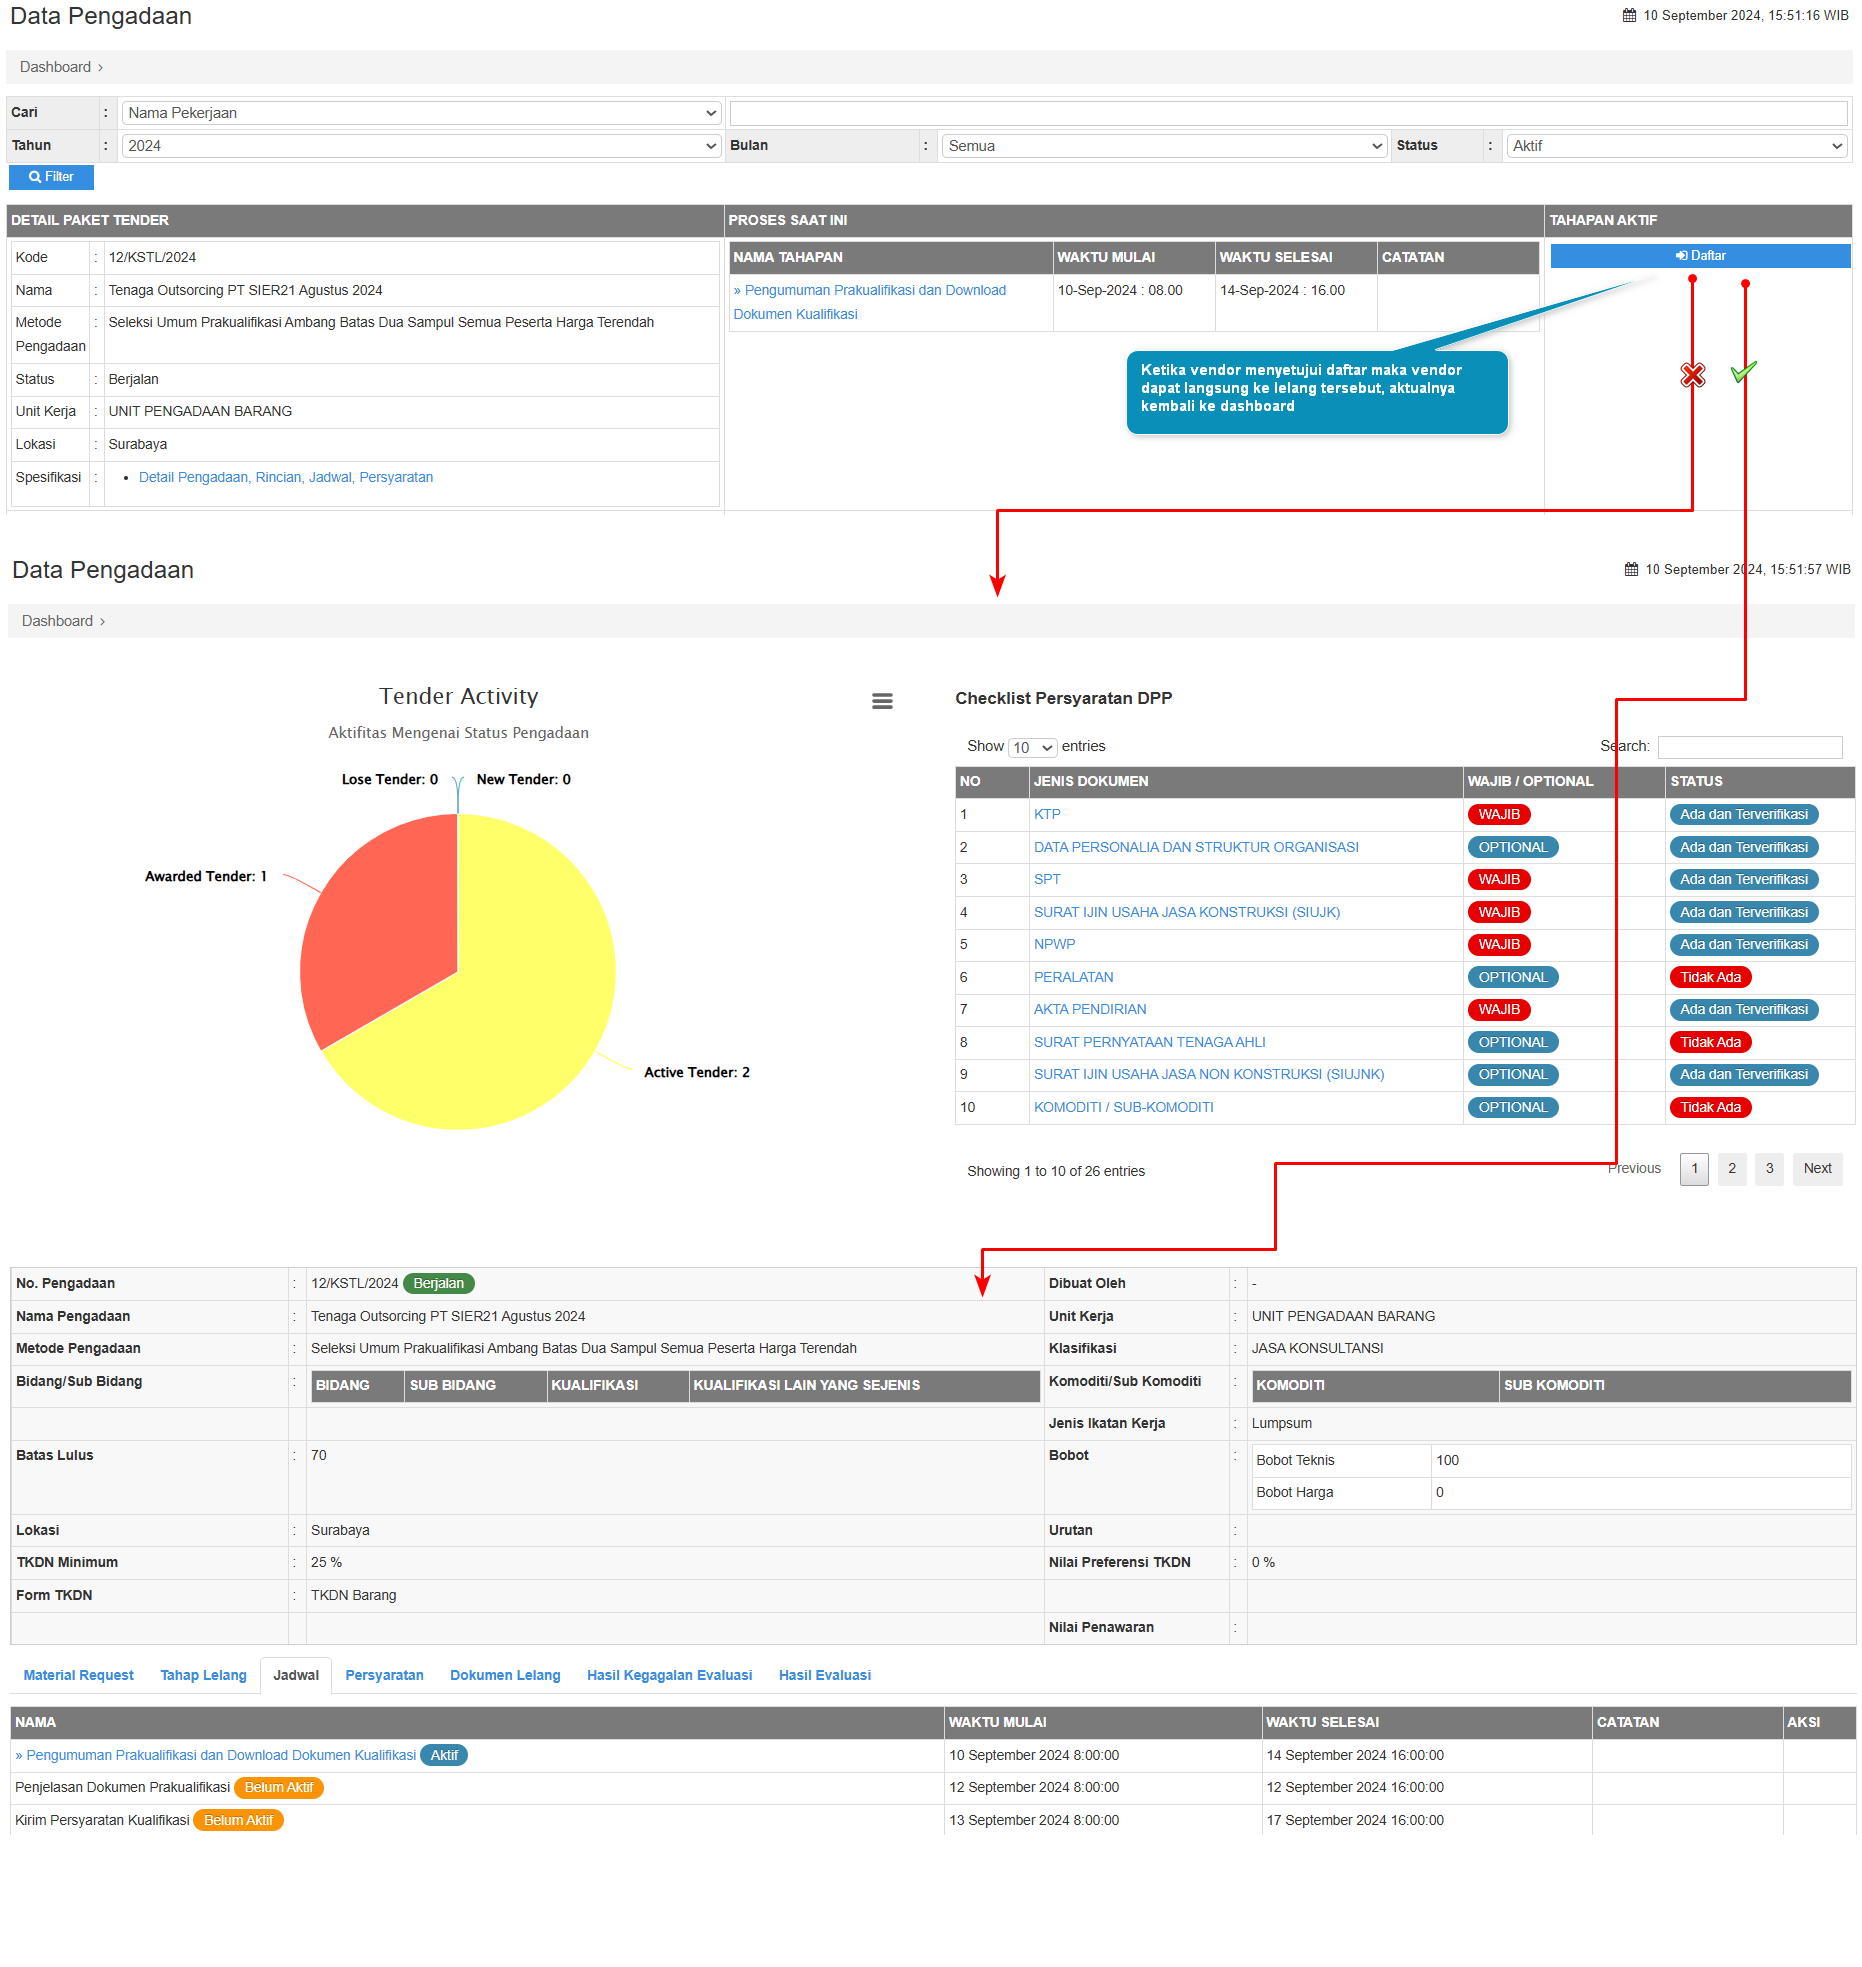Click the calendar icon beside the top timestamp
The height and width of the screenshot is (1967, 1862).
[1629, 16]
